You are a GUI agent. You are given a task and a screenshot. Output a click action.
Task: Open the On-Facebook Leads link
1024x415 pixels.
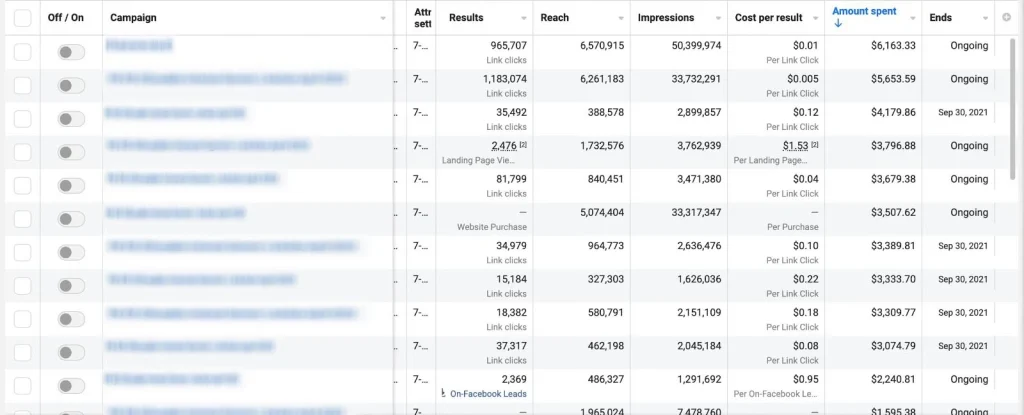pos(488,394)
